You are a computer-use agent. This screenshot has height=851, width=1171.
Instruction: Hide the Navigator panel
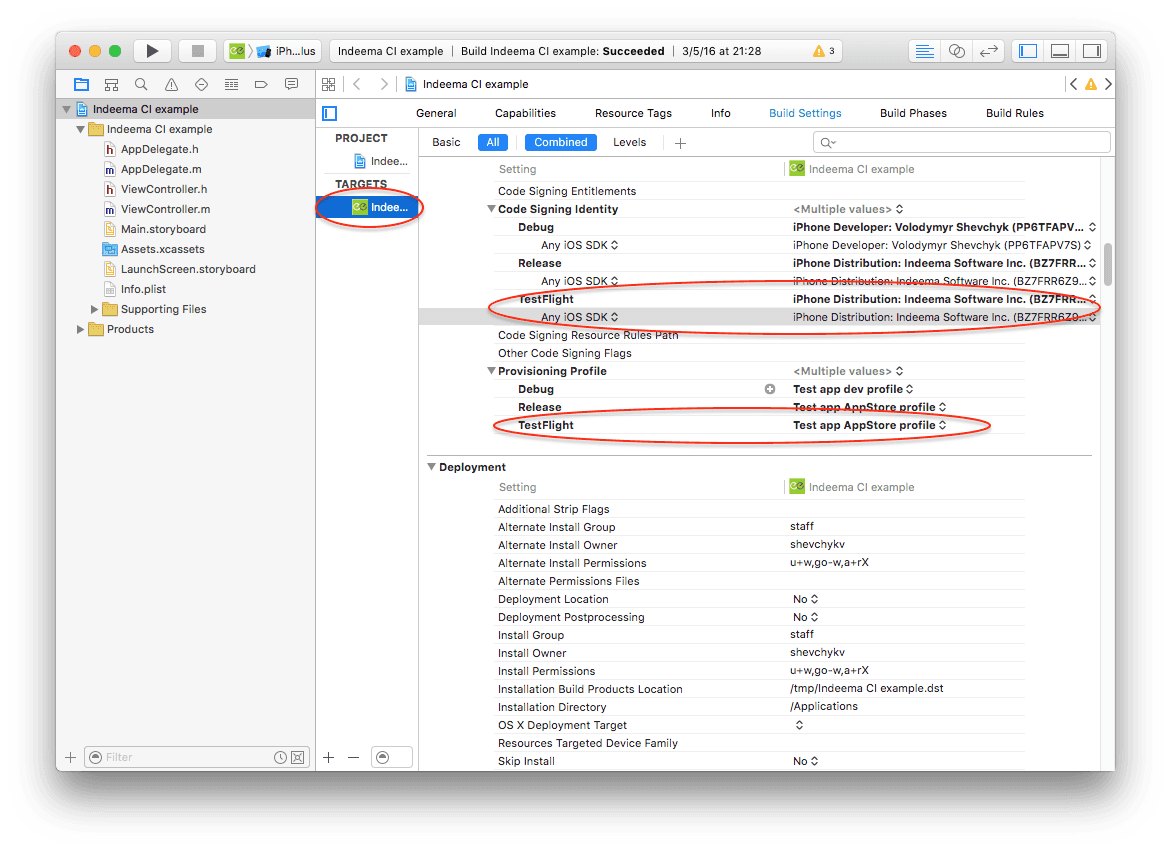point(1027,50)
